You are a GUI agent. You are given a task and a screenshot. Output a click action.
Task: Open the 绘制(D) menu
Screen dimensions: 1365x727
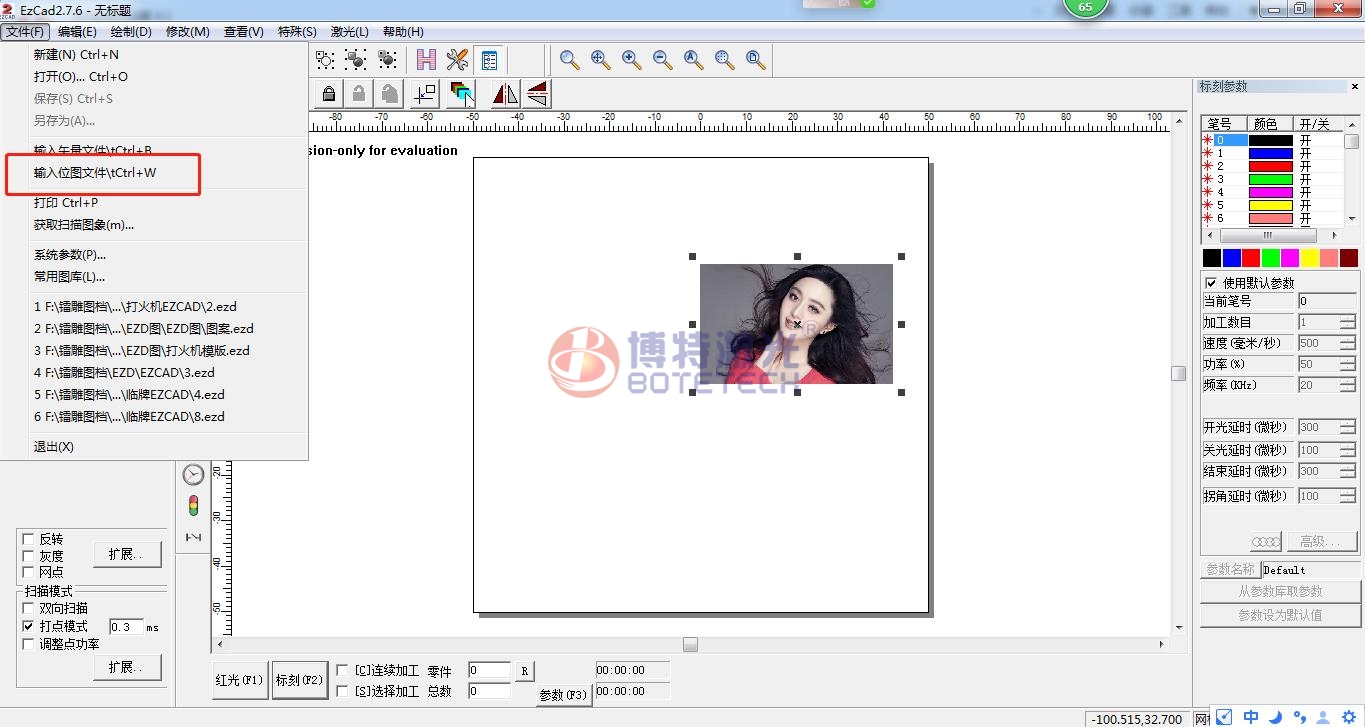click(x=131, y=32)
